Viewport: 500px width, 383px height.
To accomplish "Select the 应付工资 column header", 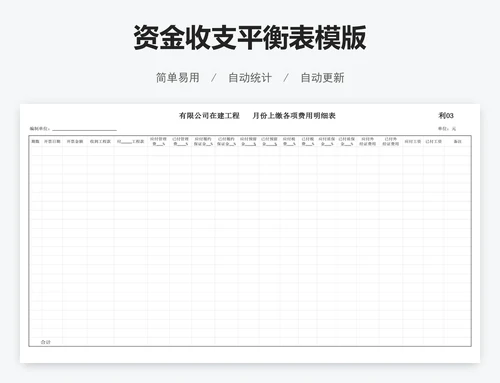I will pos(413,141).
